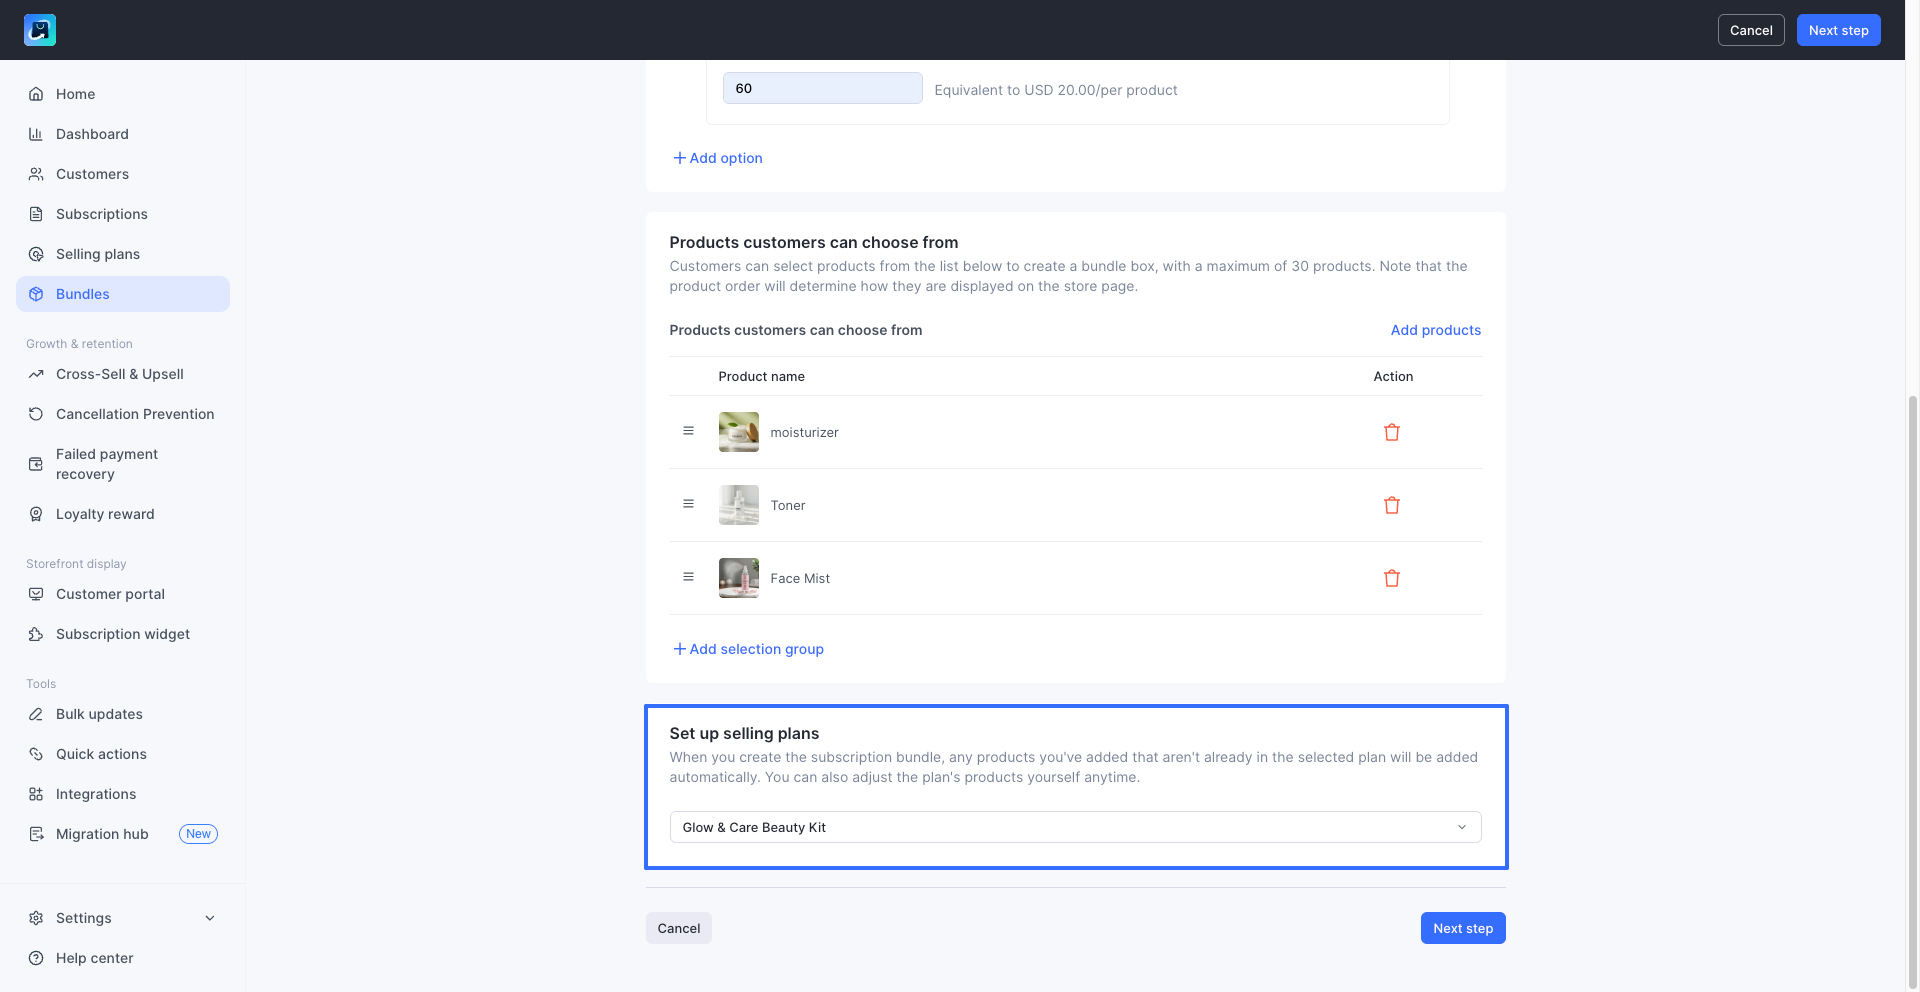This screenshot has height=992, width=1920.
Task: Navigate to Subscriptions
Action: point(123,214)
